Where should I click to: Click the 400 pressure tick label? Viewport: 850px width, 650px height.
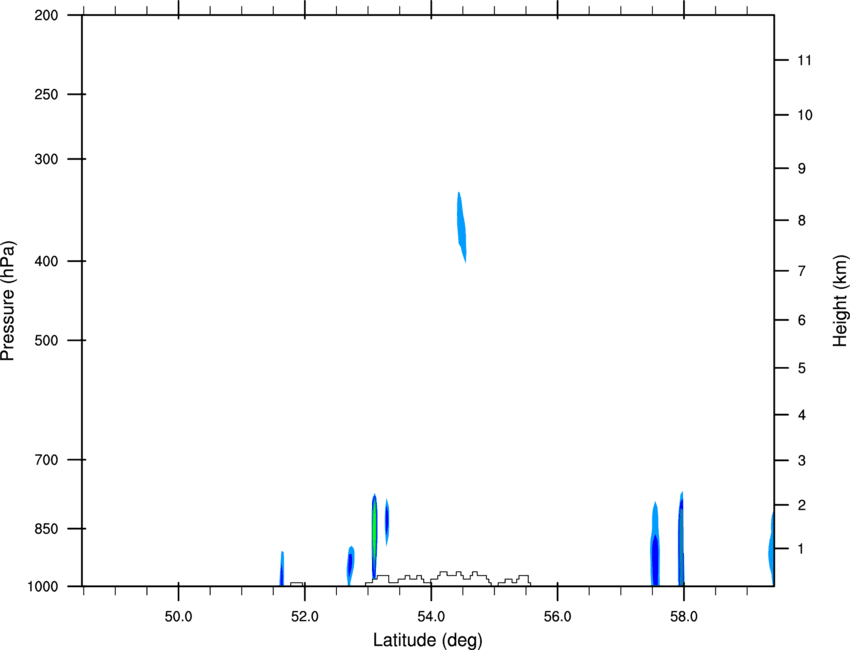pyautogui.click(x=46, y=261)
